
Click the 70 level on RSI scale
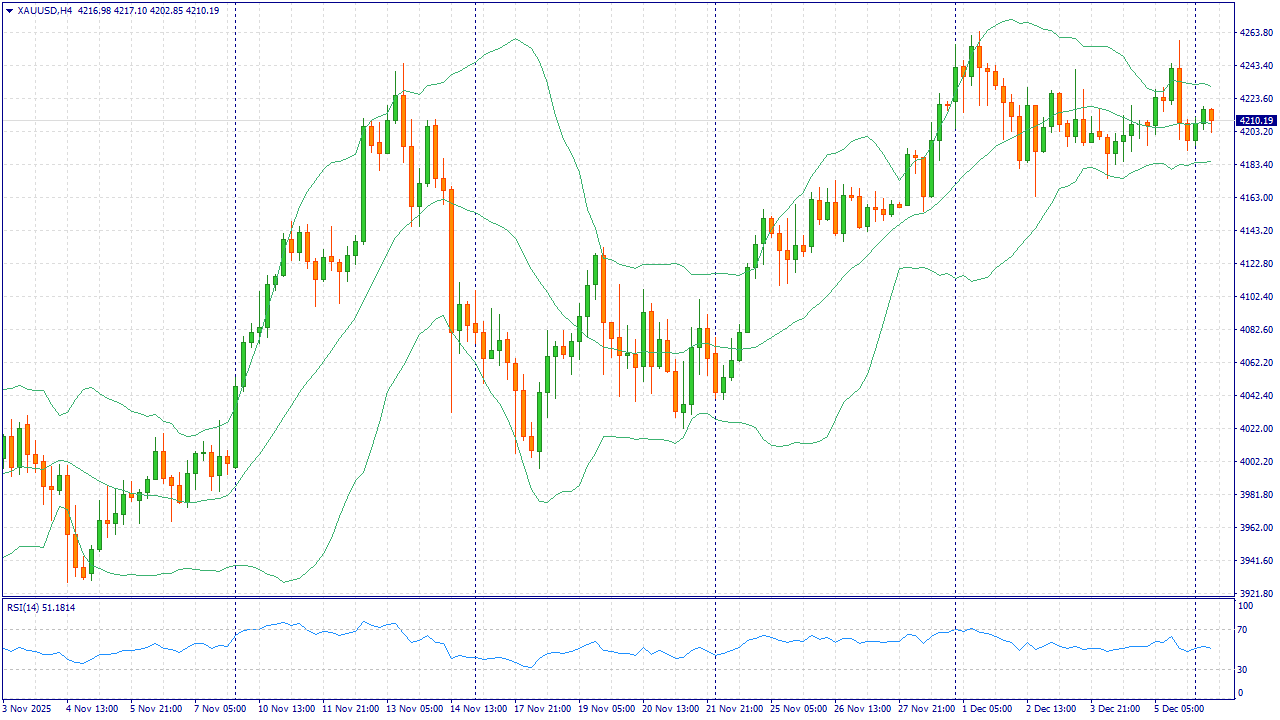[x=1246, y=630]
